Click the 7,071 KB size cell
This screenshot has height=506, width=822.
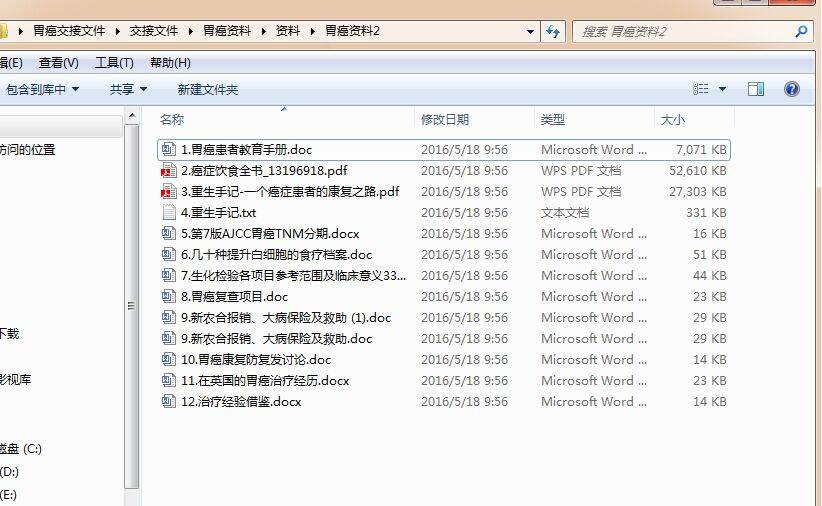click(x=701, y=149)
